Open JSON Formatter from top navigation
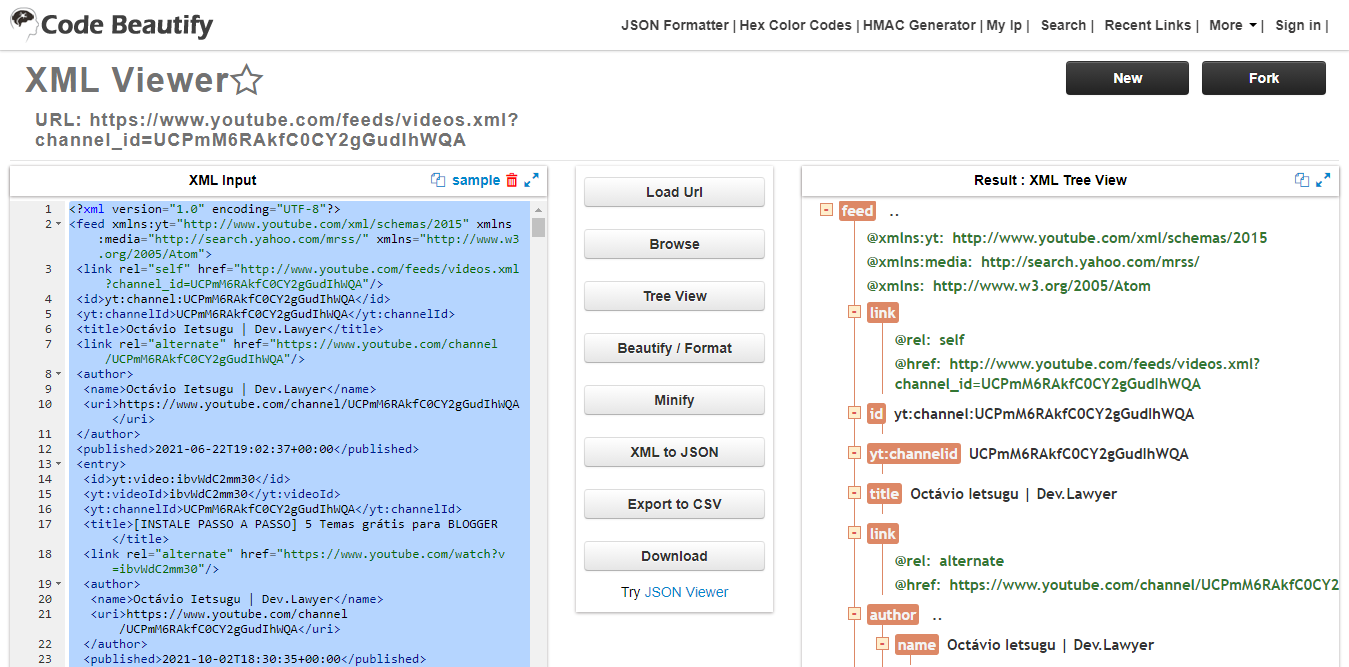 tap(675, 25)
